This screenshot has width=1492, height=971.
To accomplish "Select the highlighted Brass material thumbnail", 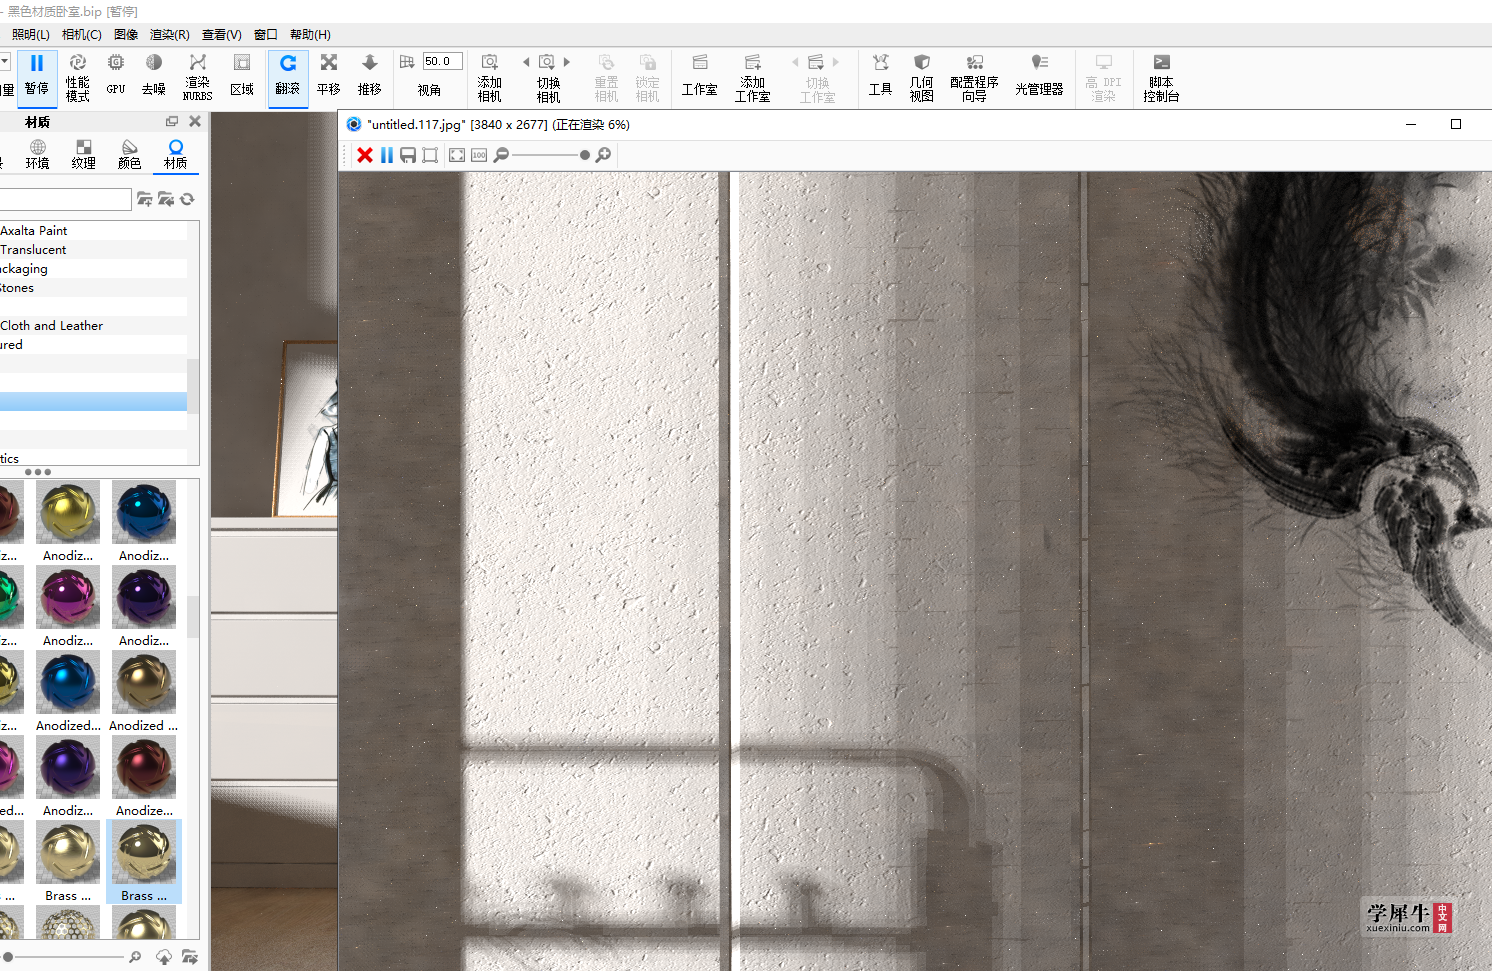I will (144, 862).
